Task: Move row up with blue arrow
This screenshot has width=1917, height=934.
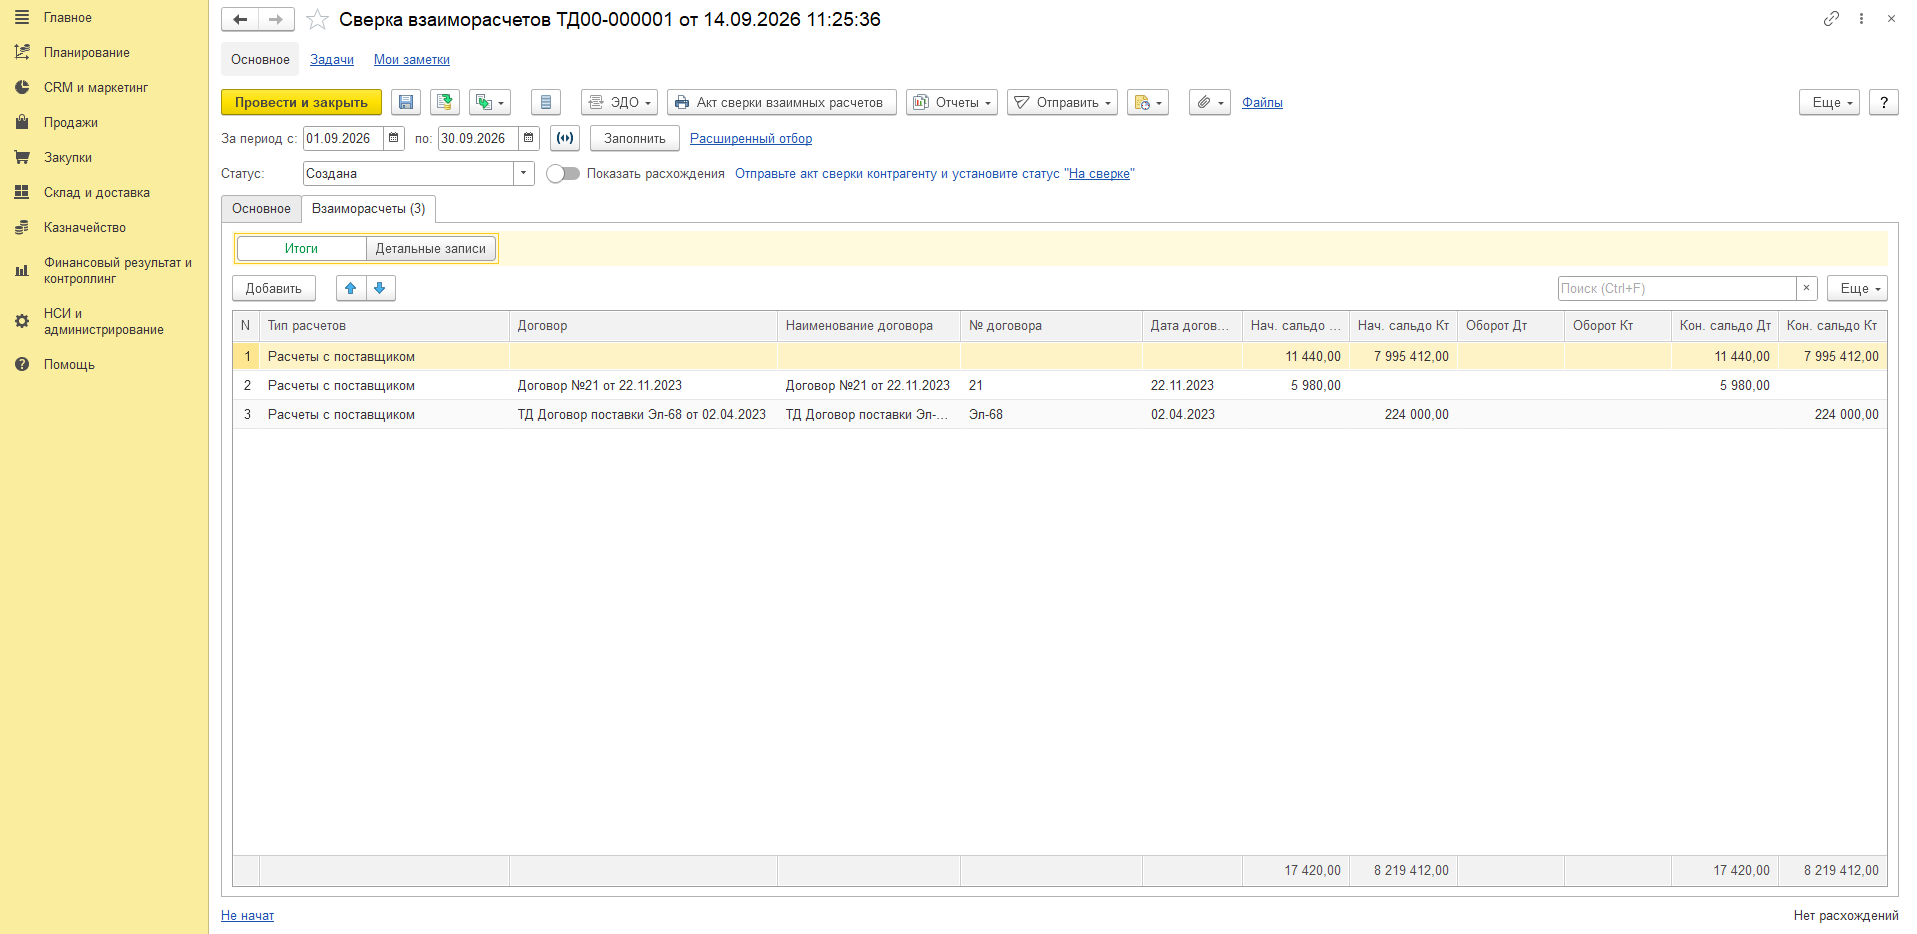Action: 350,288
